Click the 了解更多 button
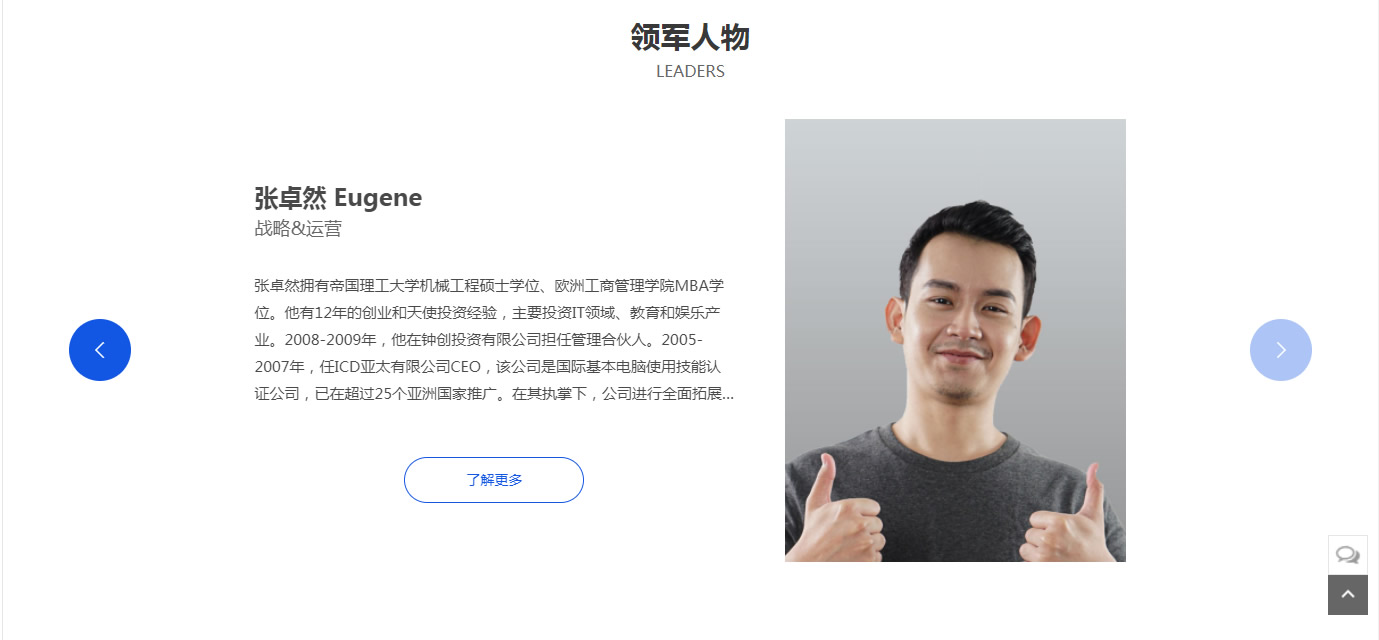Image resolution: width=1379 pixels, height=640 pixels. click(494, 480)
